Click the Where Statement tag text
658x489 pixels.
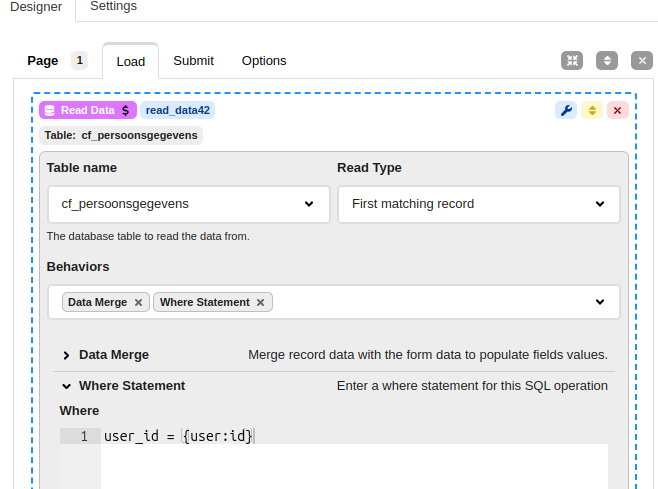point(205,303)
